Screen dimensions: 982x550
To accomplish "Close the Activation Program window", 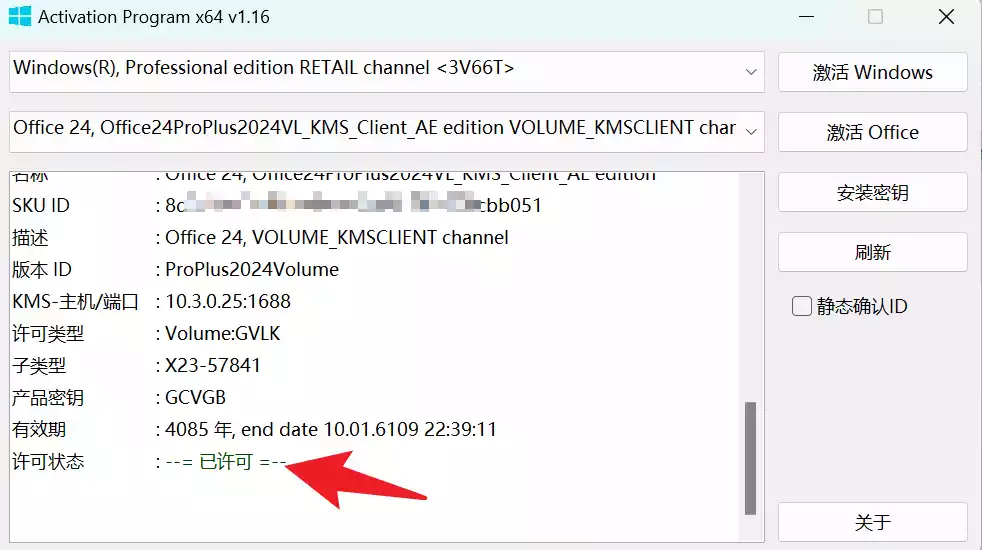I will click(946, 17).
